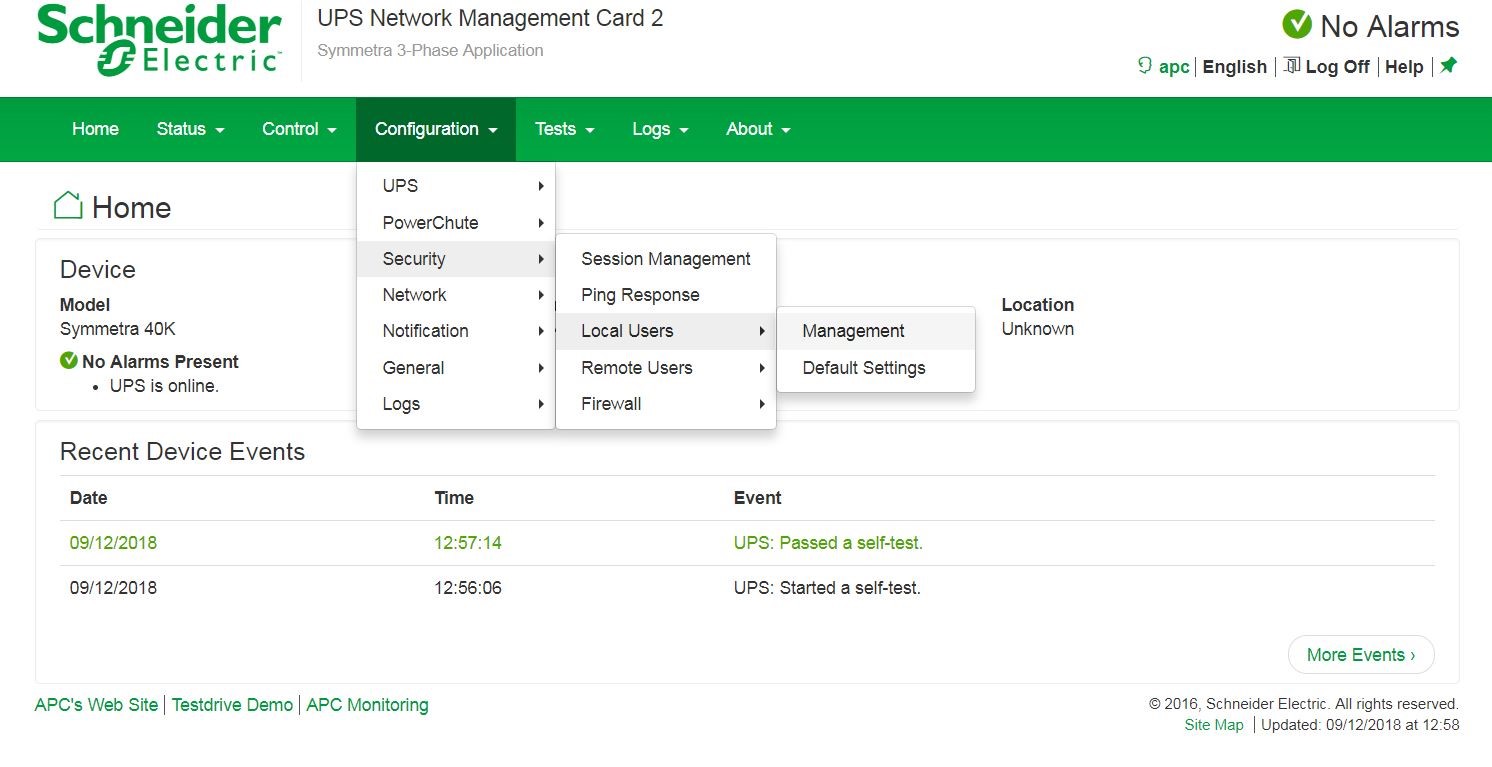This screenshot has width=1492, height=767.
Task: Click the No Alarms status text
Action: [1389, 26]
